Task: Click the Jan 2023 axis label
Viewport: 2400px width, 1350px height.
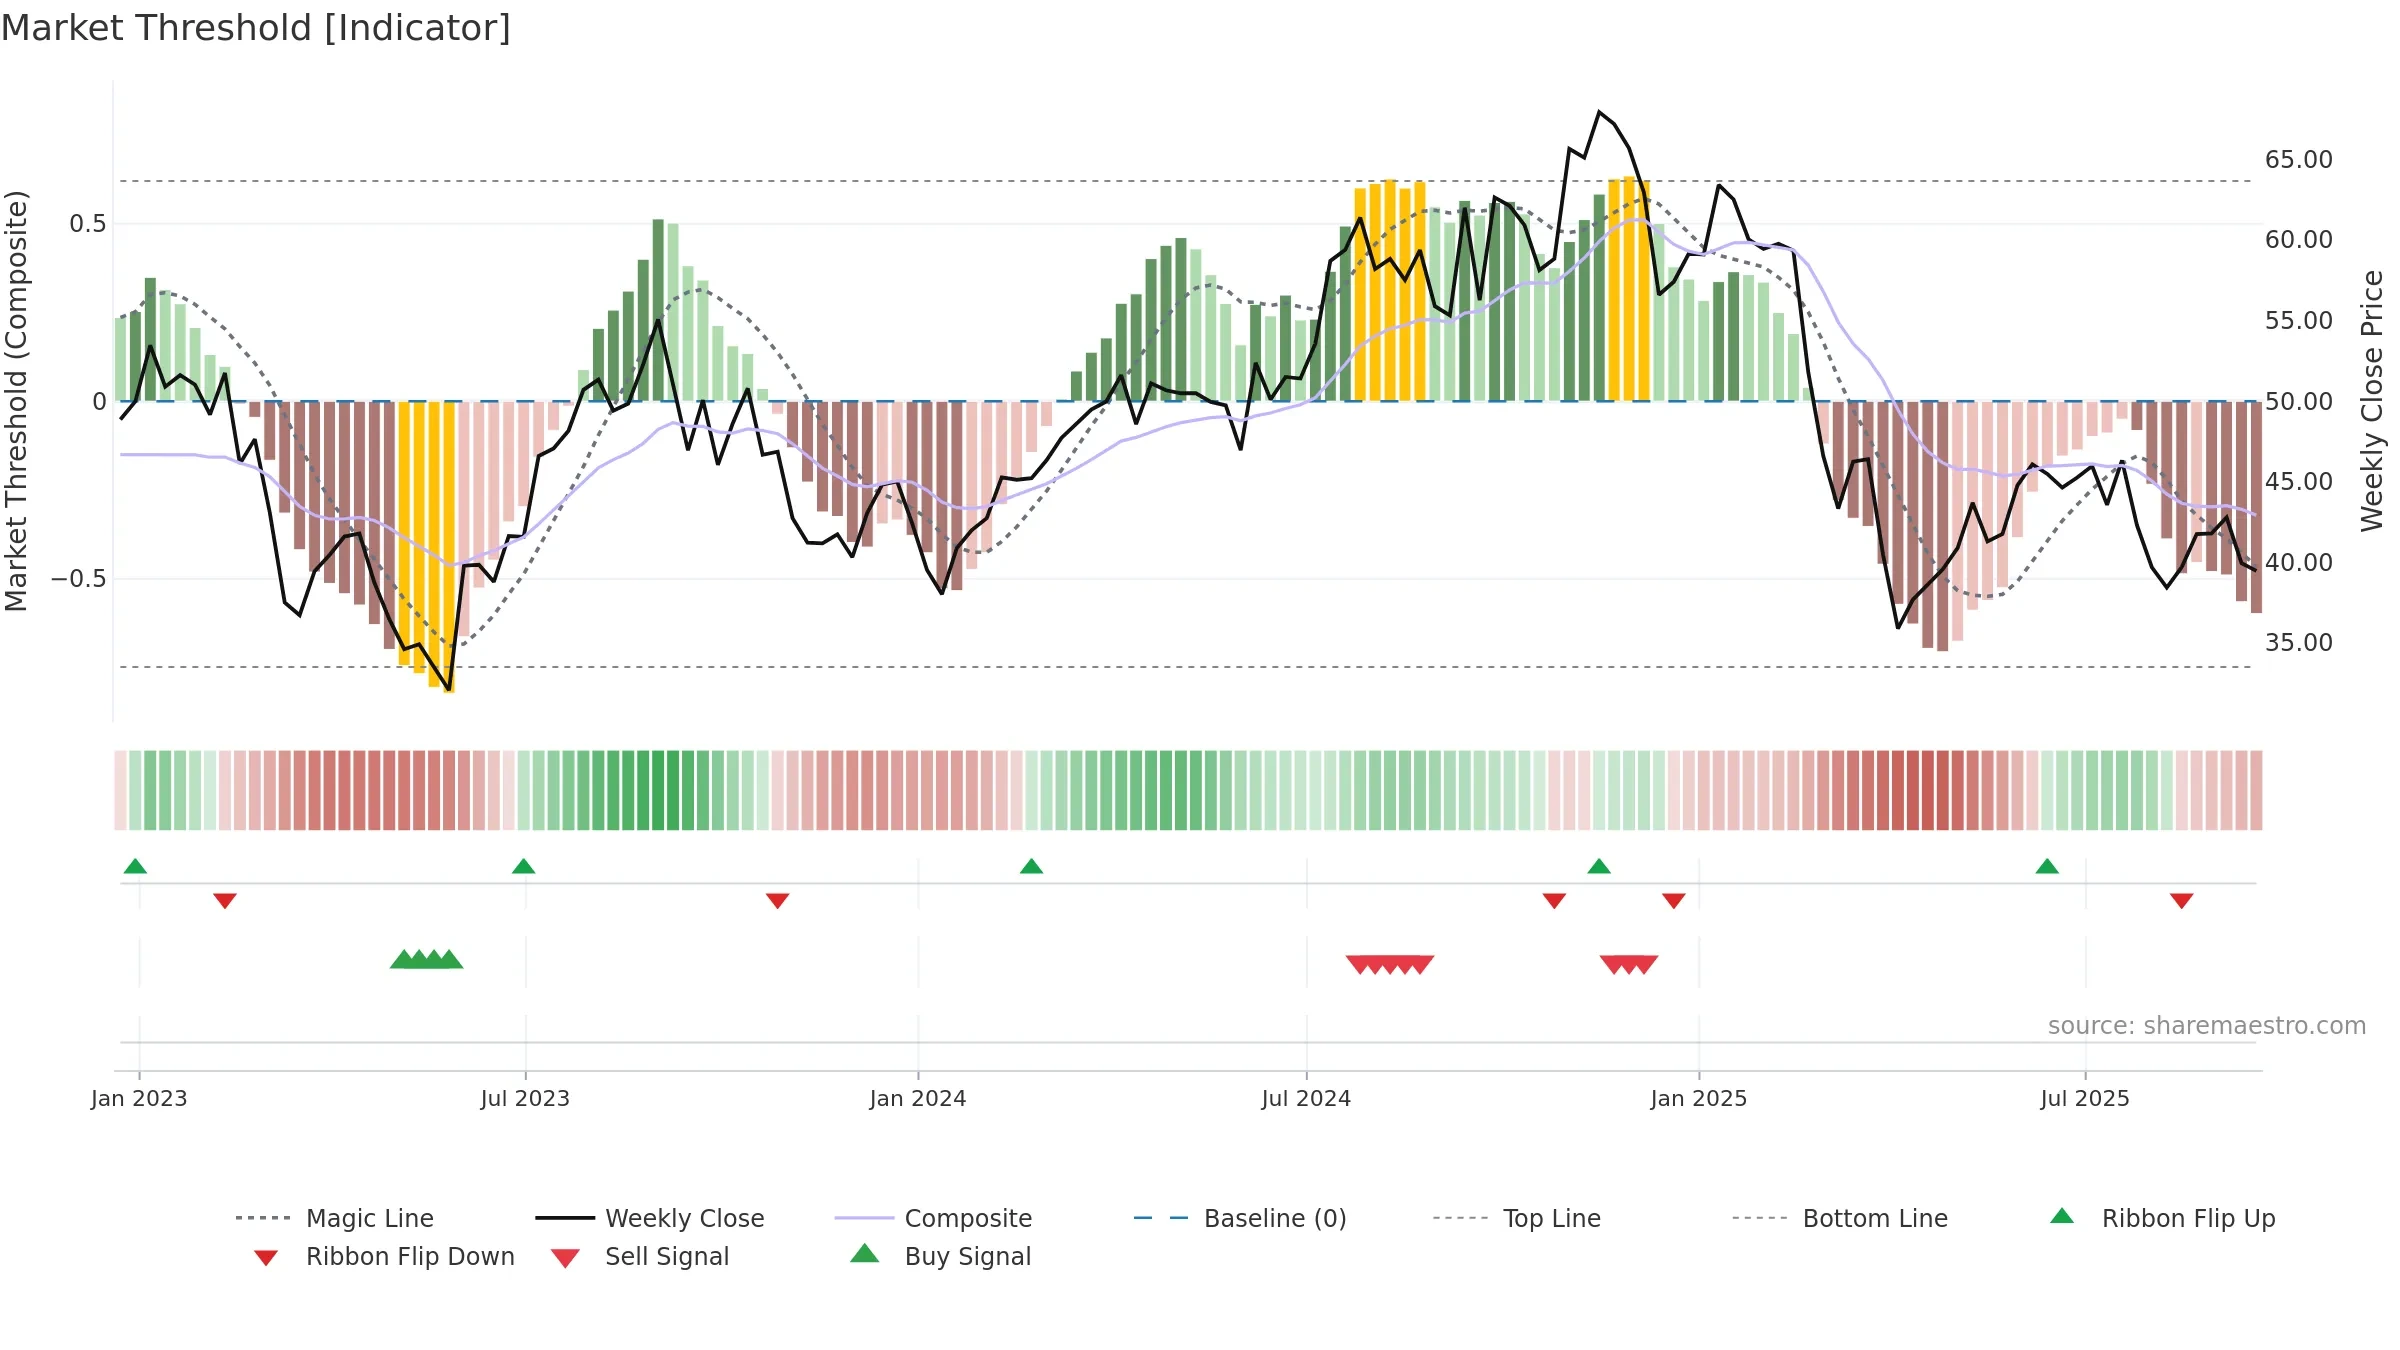Action: click(x=139, y=1099)
